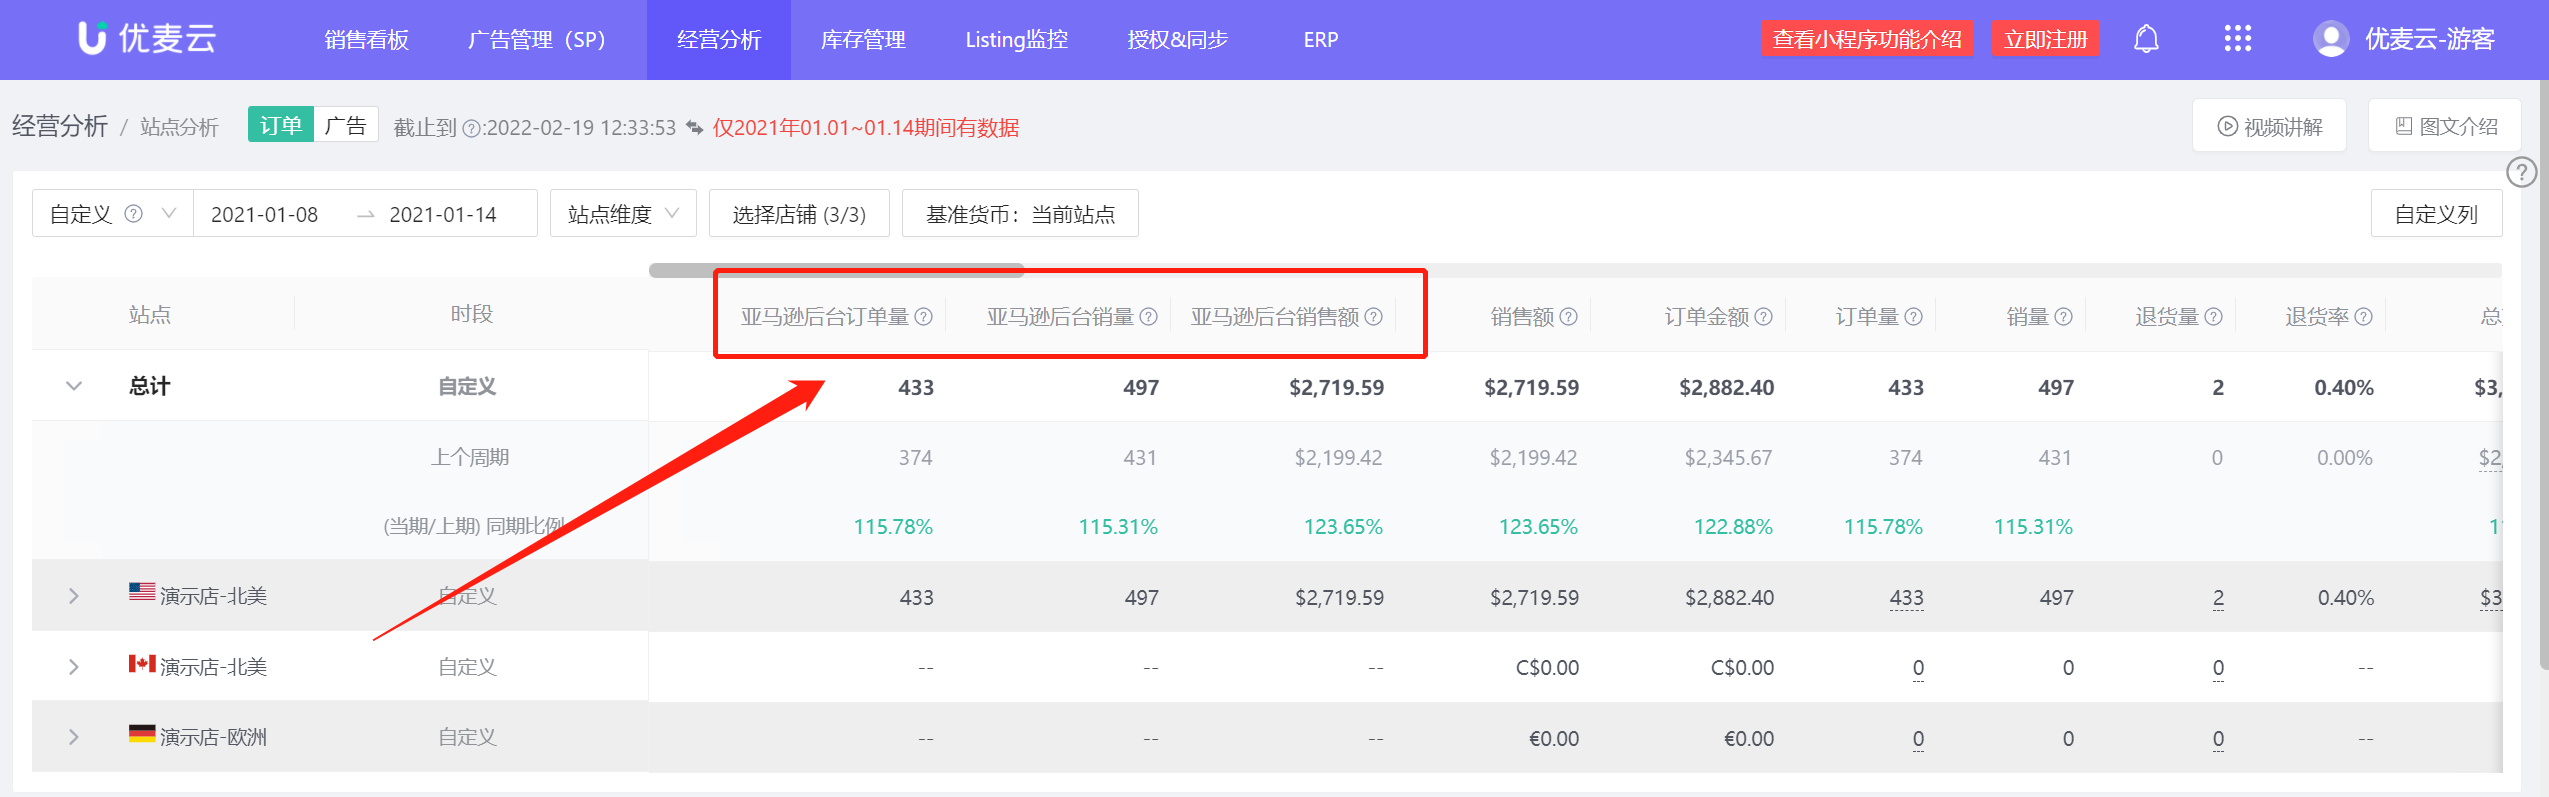
Task: Click 站点 column header
Action: tap(150, 314)
